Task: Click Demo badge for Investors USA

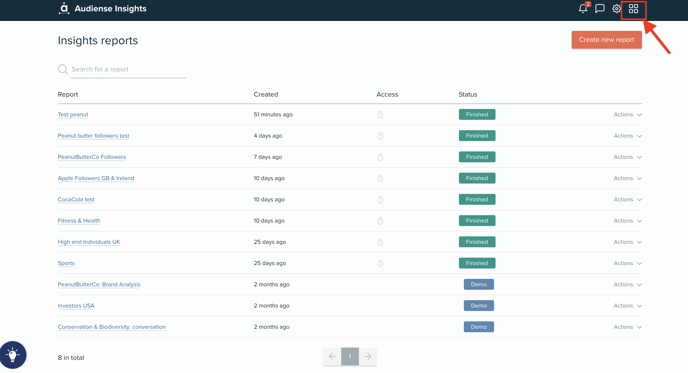Action: (x=479, y=306)
